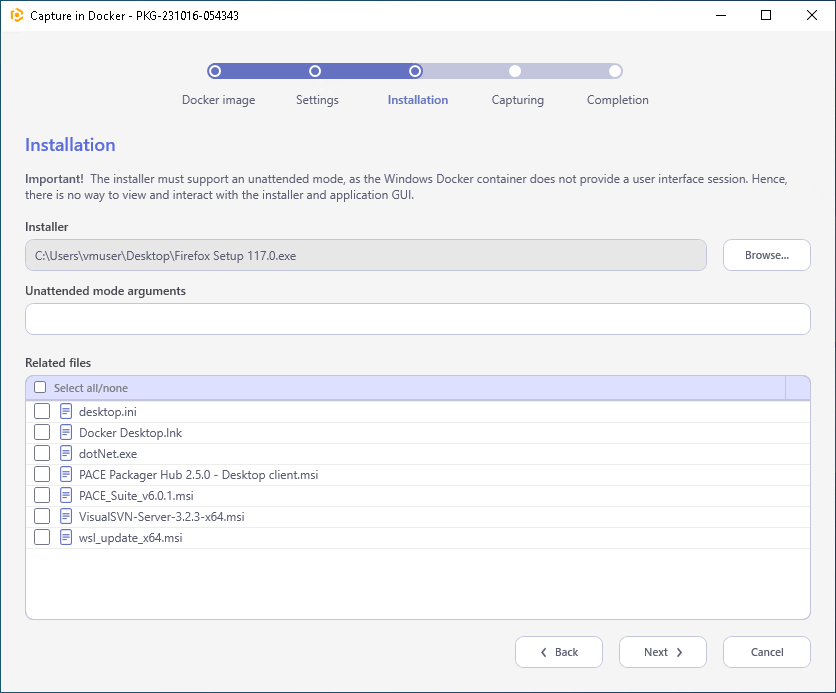
Task: Click the Capturing progress circle
Action: [515, 71]
